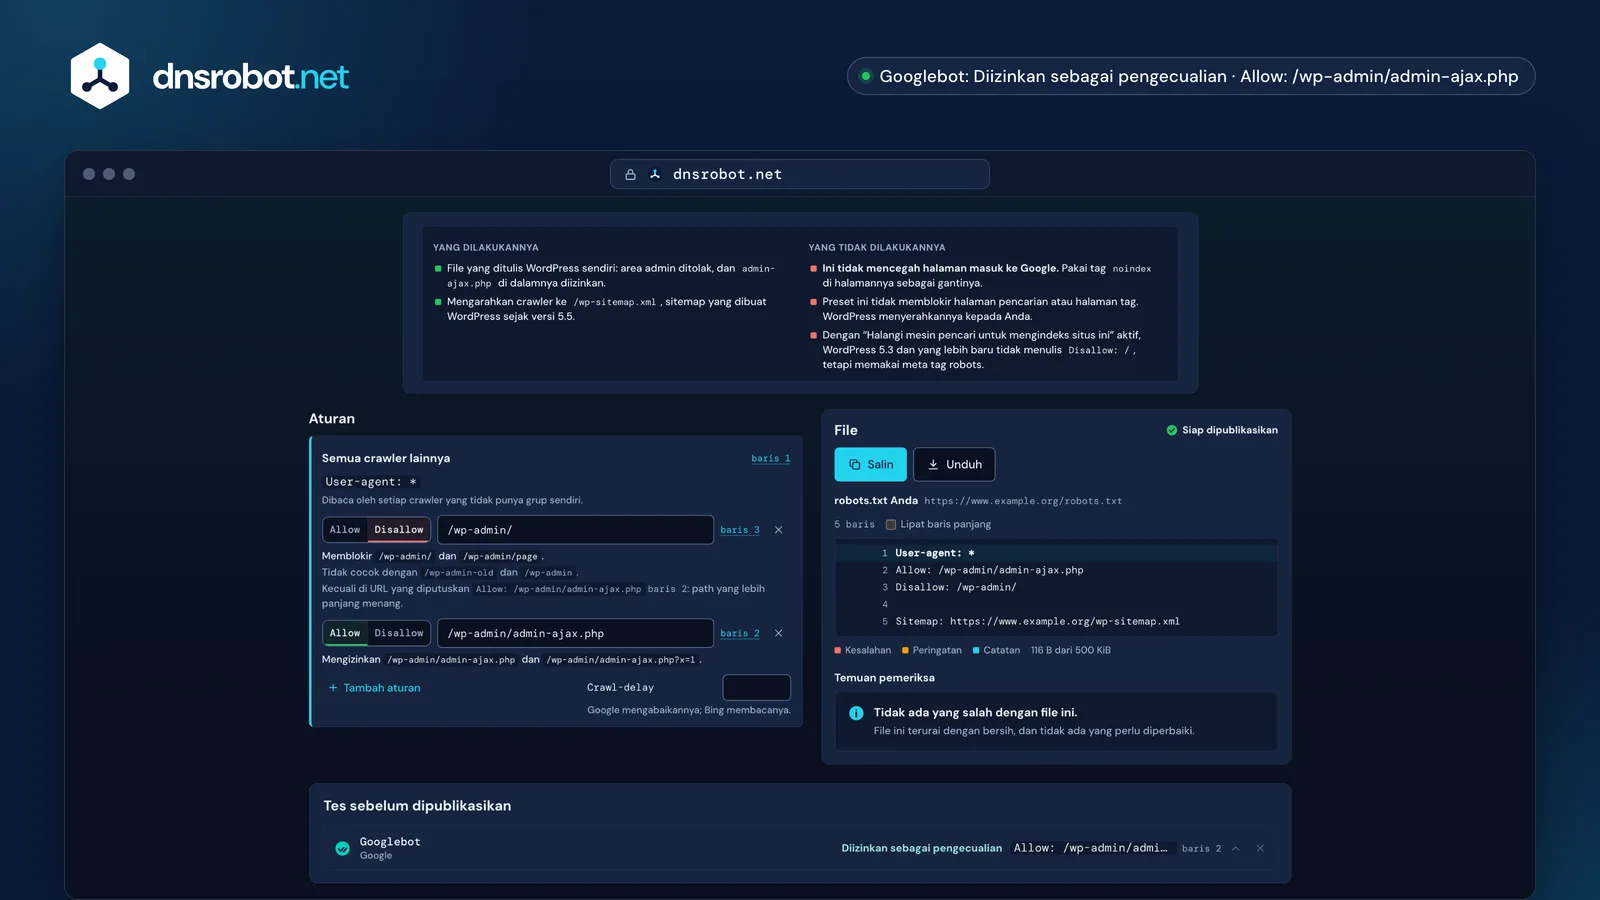
Task: Toggle the Lipat baris panjang checkbox
Action: 891,524
